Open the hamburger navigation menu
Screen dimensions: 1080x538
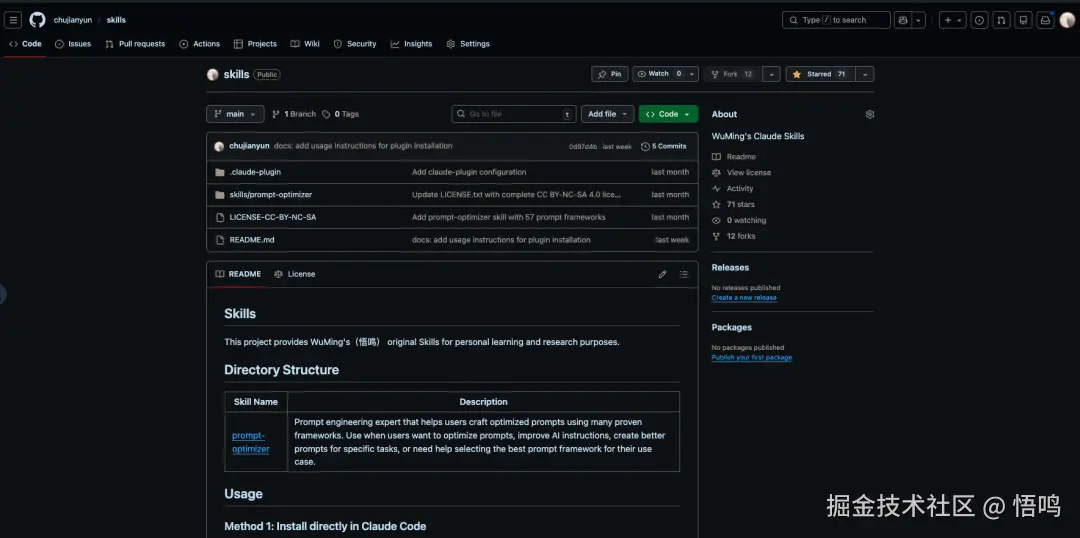click(13, 20)
